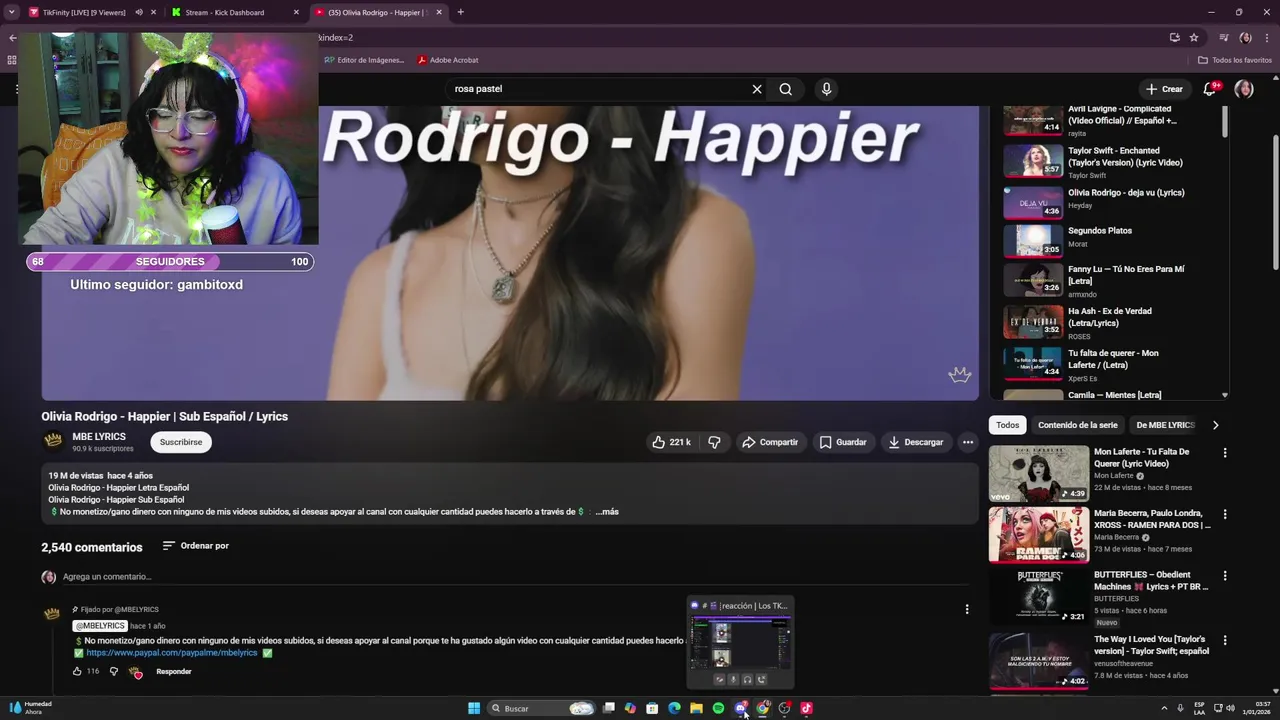Open options for Mon Laferte recommended video
Viewport: 1280px width, 720px height.
tap(1225, 453)
